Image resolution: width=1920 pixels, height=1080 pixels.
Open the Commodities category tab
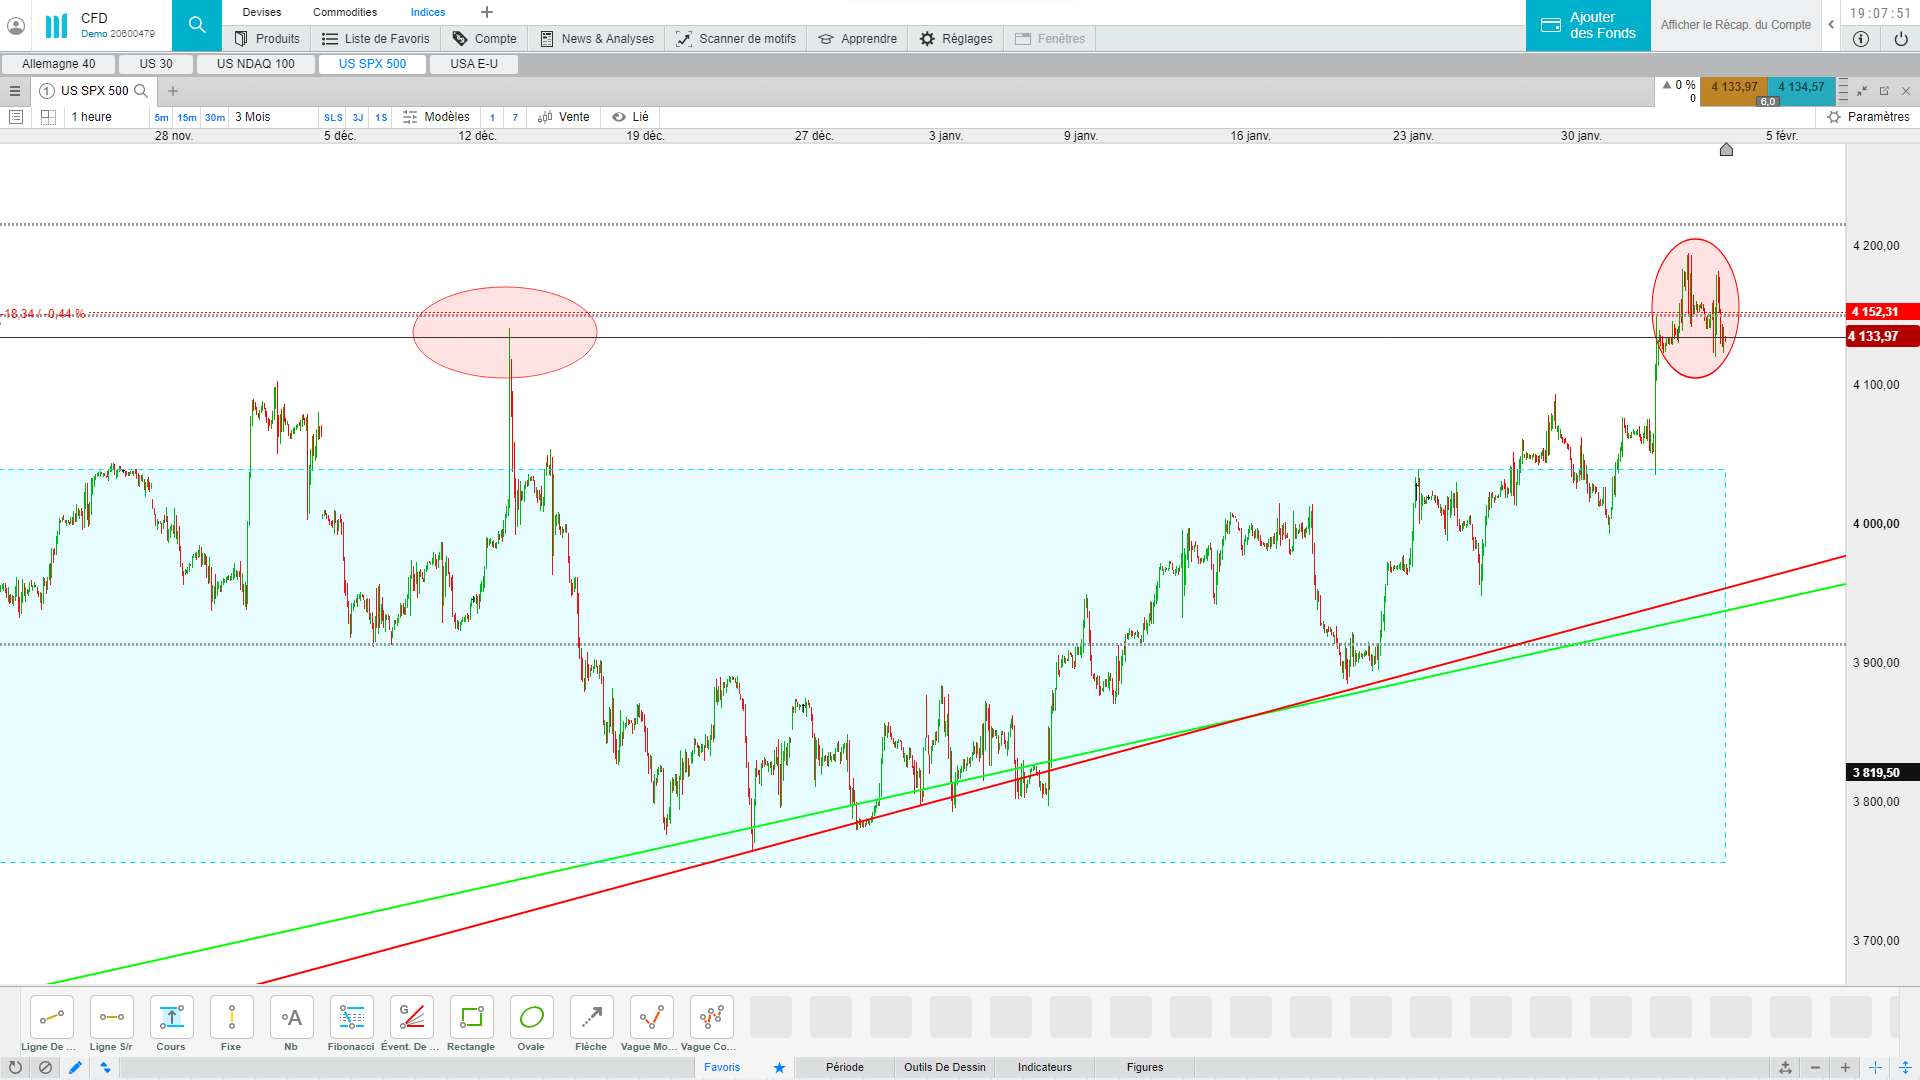point(345,12)
